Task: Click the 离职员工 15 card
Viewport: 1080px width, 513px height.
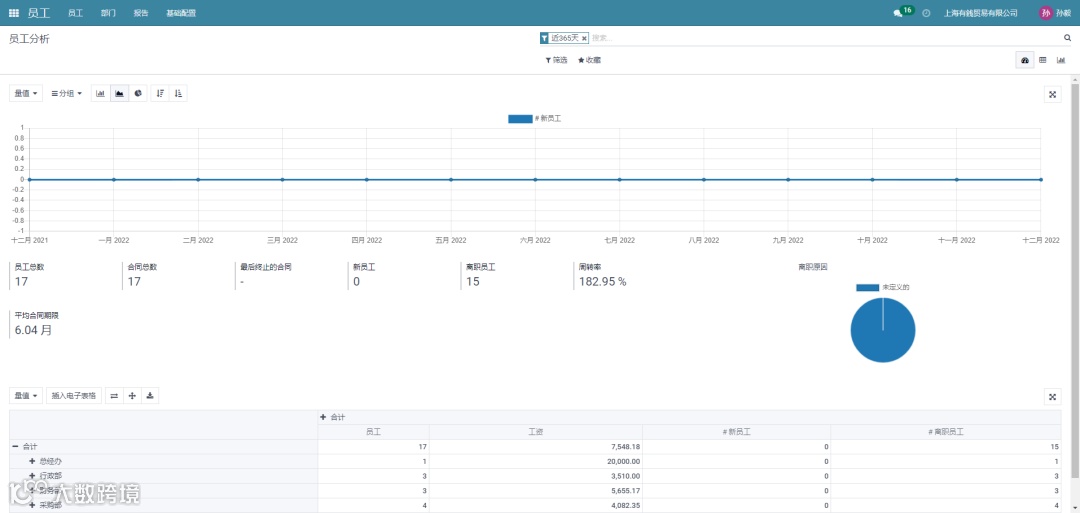Action: click(x=515, y=275)
